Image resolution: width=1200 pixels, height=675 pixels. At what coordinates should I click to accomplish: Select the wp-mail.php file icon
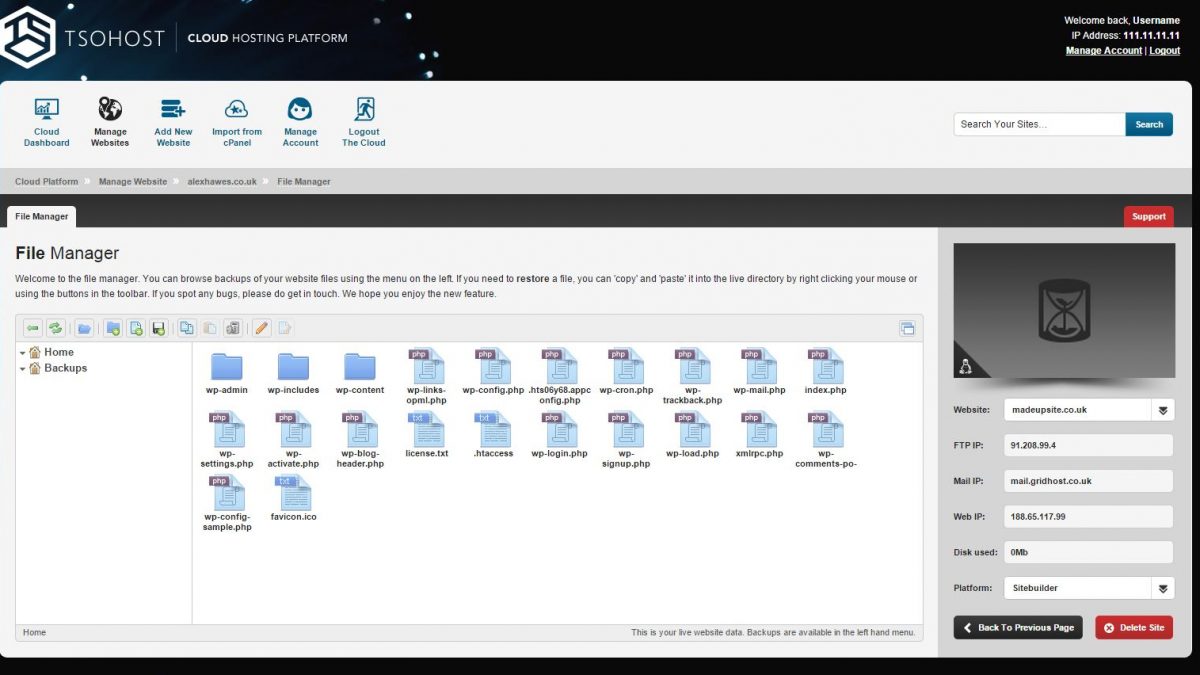pyautogui.click(x=759, y=366)
